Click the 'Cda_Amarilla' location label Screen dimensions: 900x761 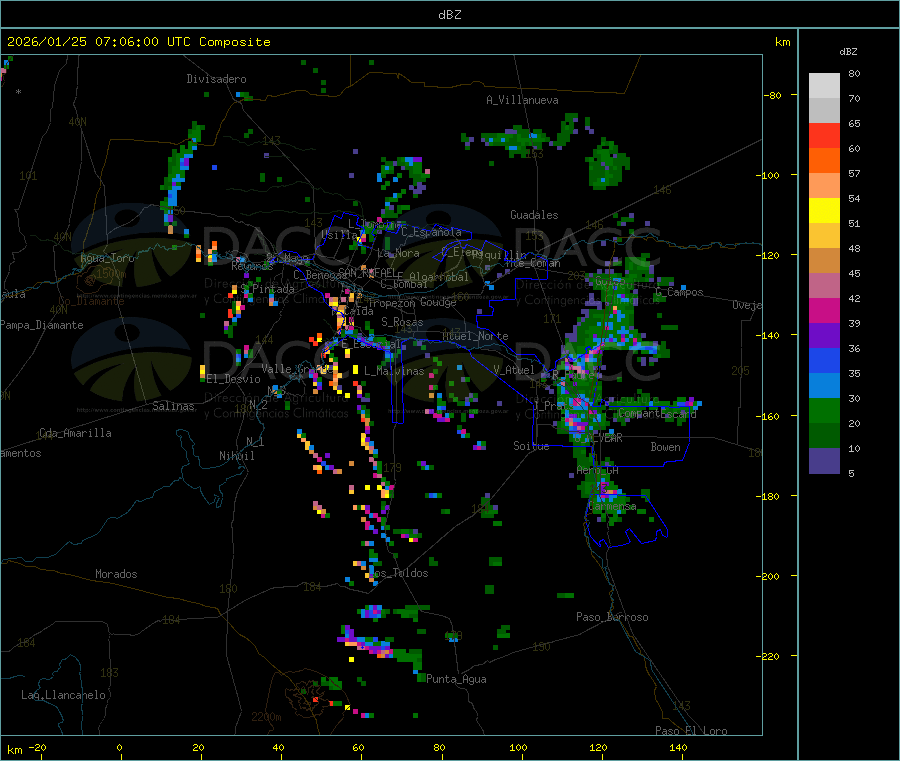(75, 433)
